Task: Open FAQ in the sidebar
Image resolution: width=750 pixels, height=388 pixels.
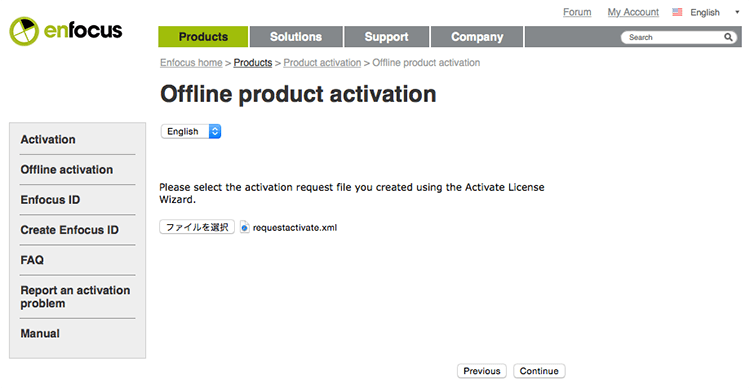Action: click(x=32, y=260)
